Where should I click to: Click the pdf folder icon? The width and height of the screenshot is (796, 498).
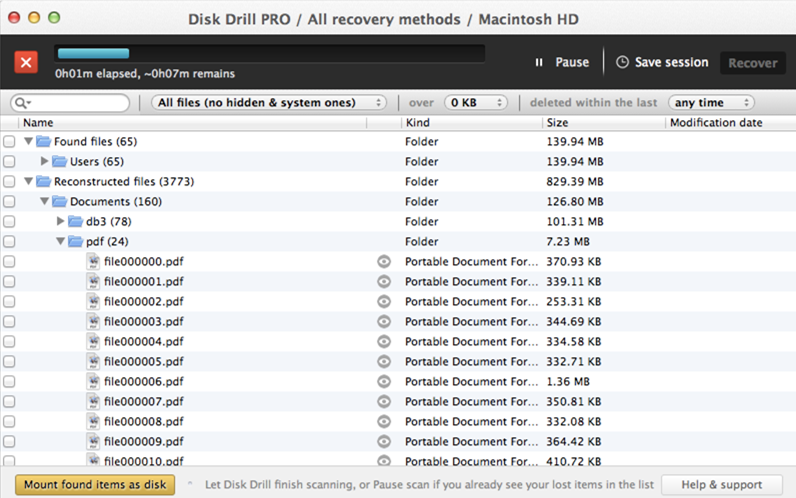75,241
